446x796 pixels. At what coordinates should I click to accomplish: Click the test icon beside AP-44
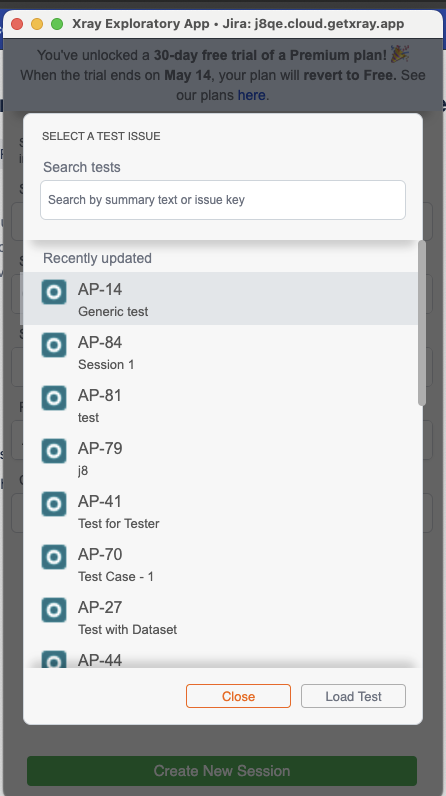(x=54, y=659)
